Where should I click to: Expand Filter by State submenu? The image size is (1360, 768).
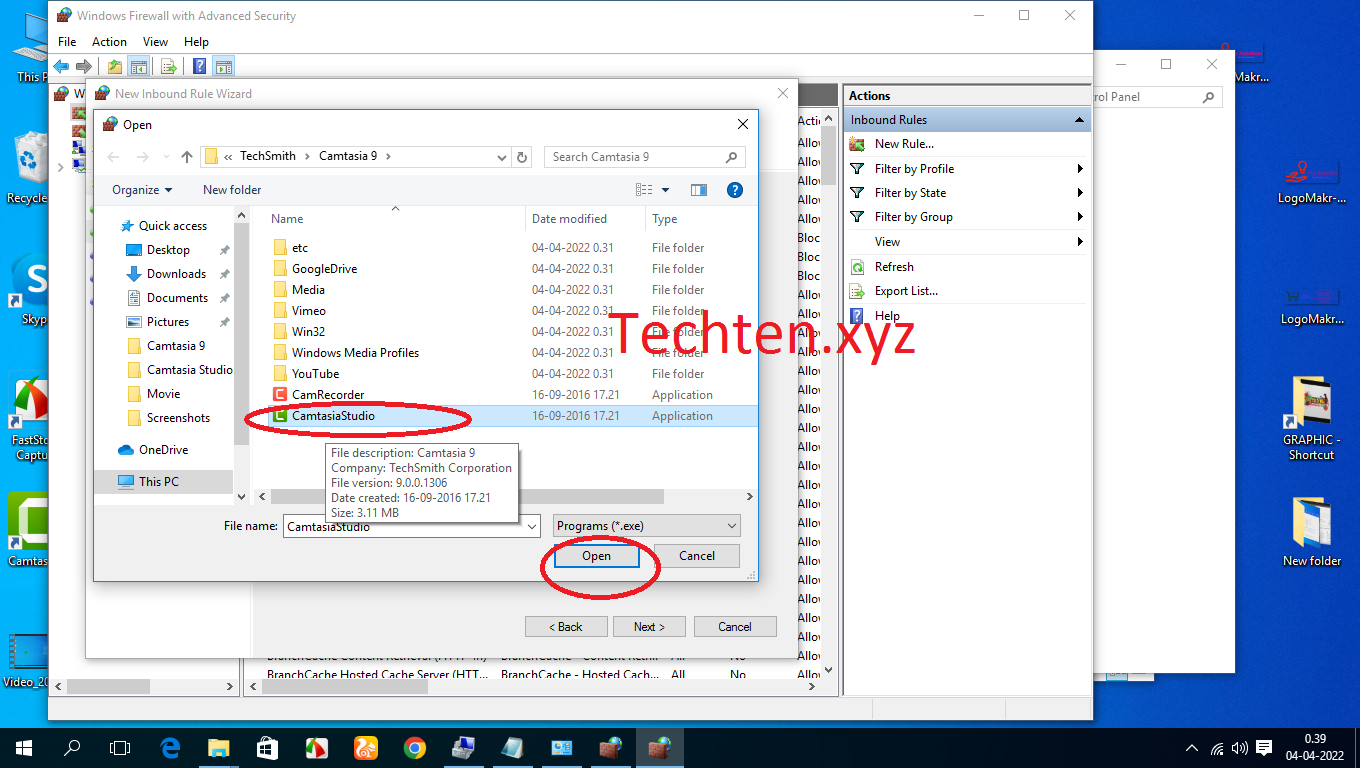[x=1081, y=193]
